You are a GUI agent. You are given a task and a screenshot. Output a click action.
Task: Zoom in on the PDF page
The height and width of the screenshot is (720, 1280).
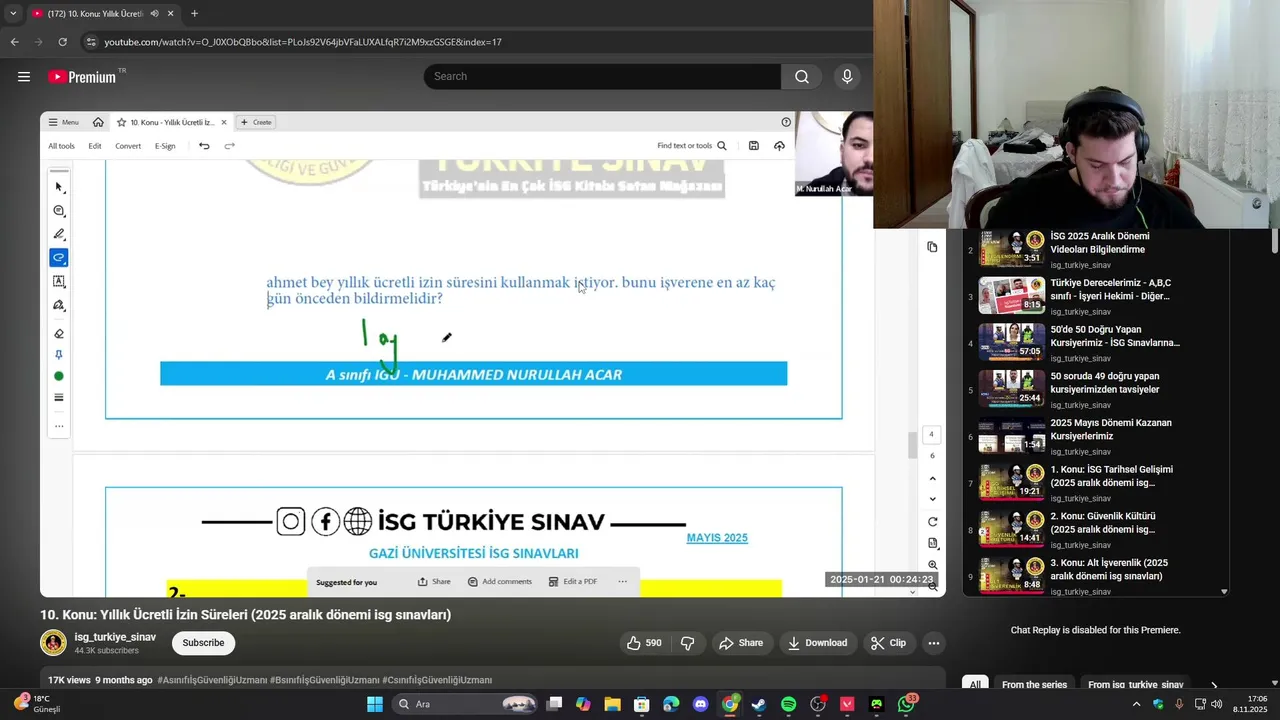pyautogui.click(x=932, y=565)
